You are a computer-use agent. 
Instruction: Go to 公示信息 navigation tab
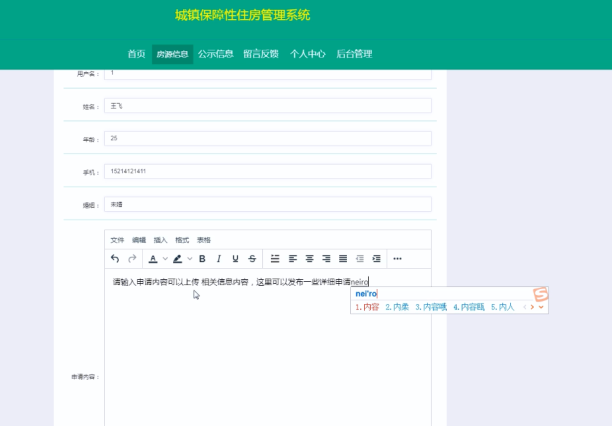tap(216, 54)
